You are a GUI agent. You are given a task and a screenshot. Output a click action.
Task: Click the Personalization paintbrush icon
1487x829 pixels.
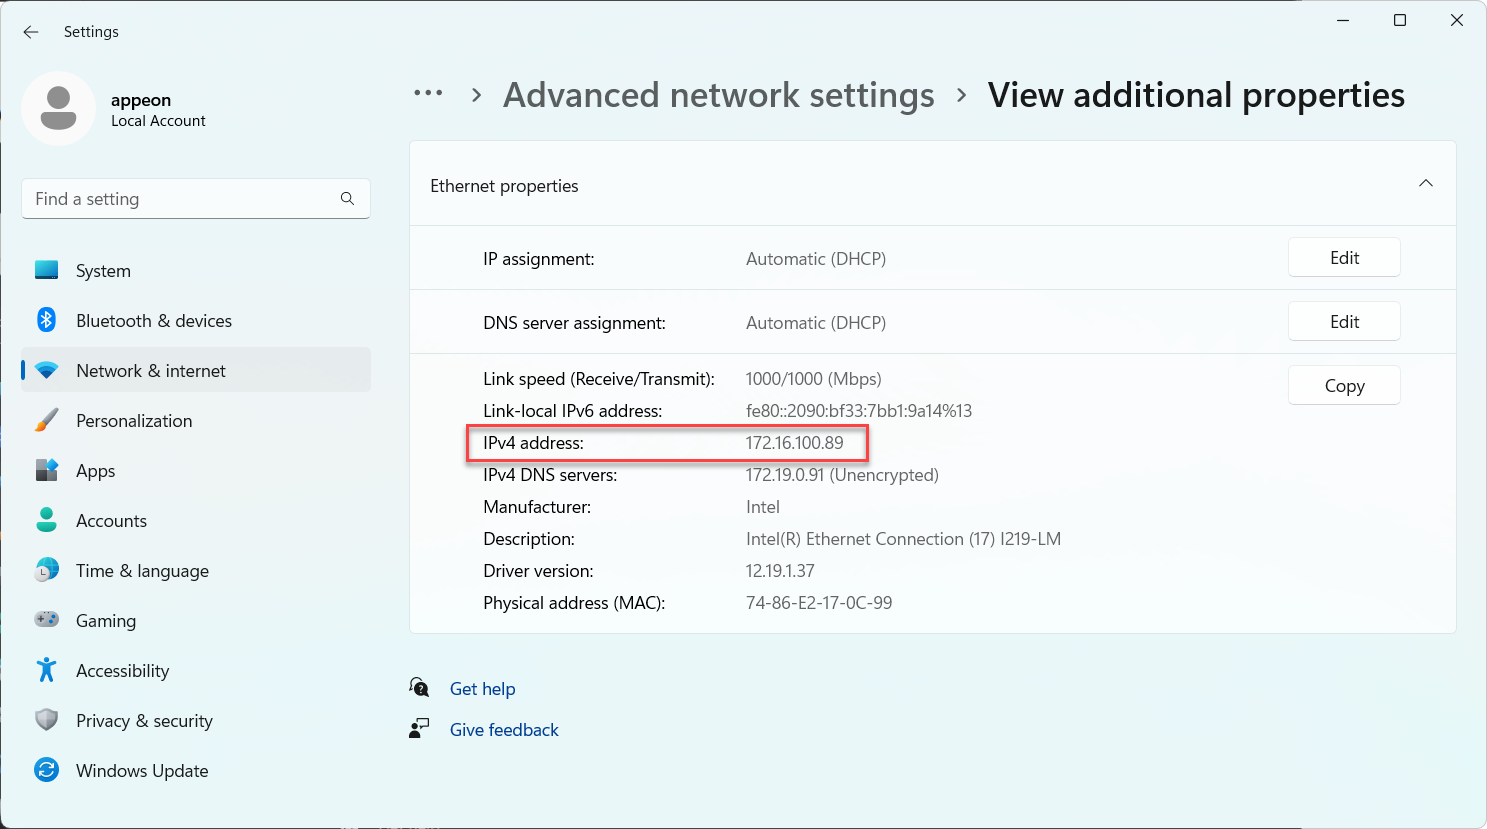coord(46,420)
